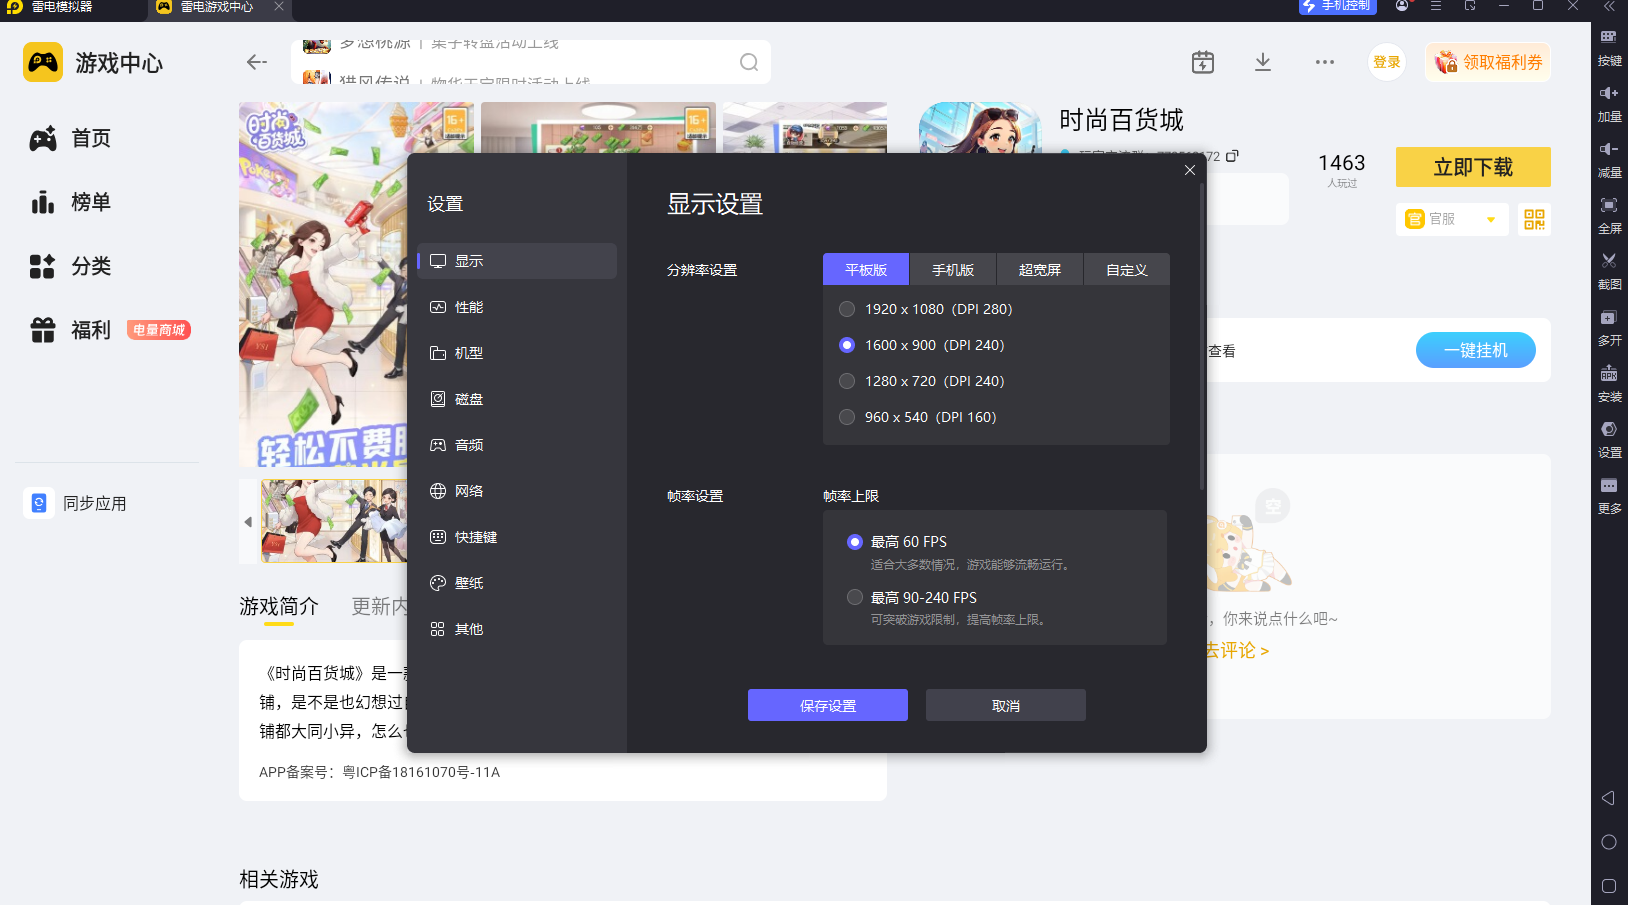Open 其他 other settings
This screenshot has width=1628, height=905.
point(517,629)
